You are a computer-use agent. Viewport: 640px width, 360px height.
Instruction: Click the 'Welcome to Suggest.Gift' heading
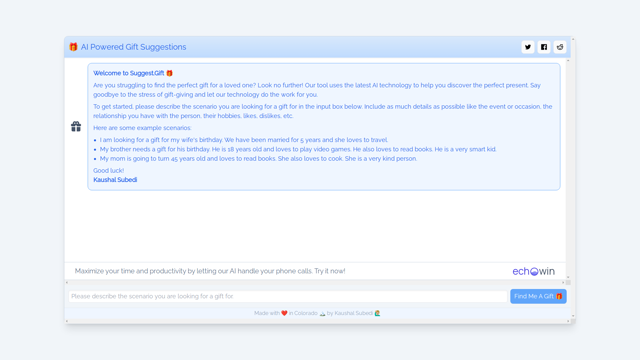(133, 73)
